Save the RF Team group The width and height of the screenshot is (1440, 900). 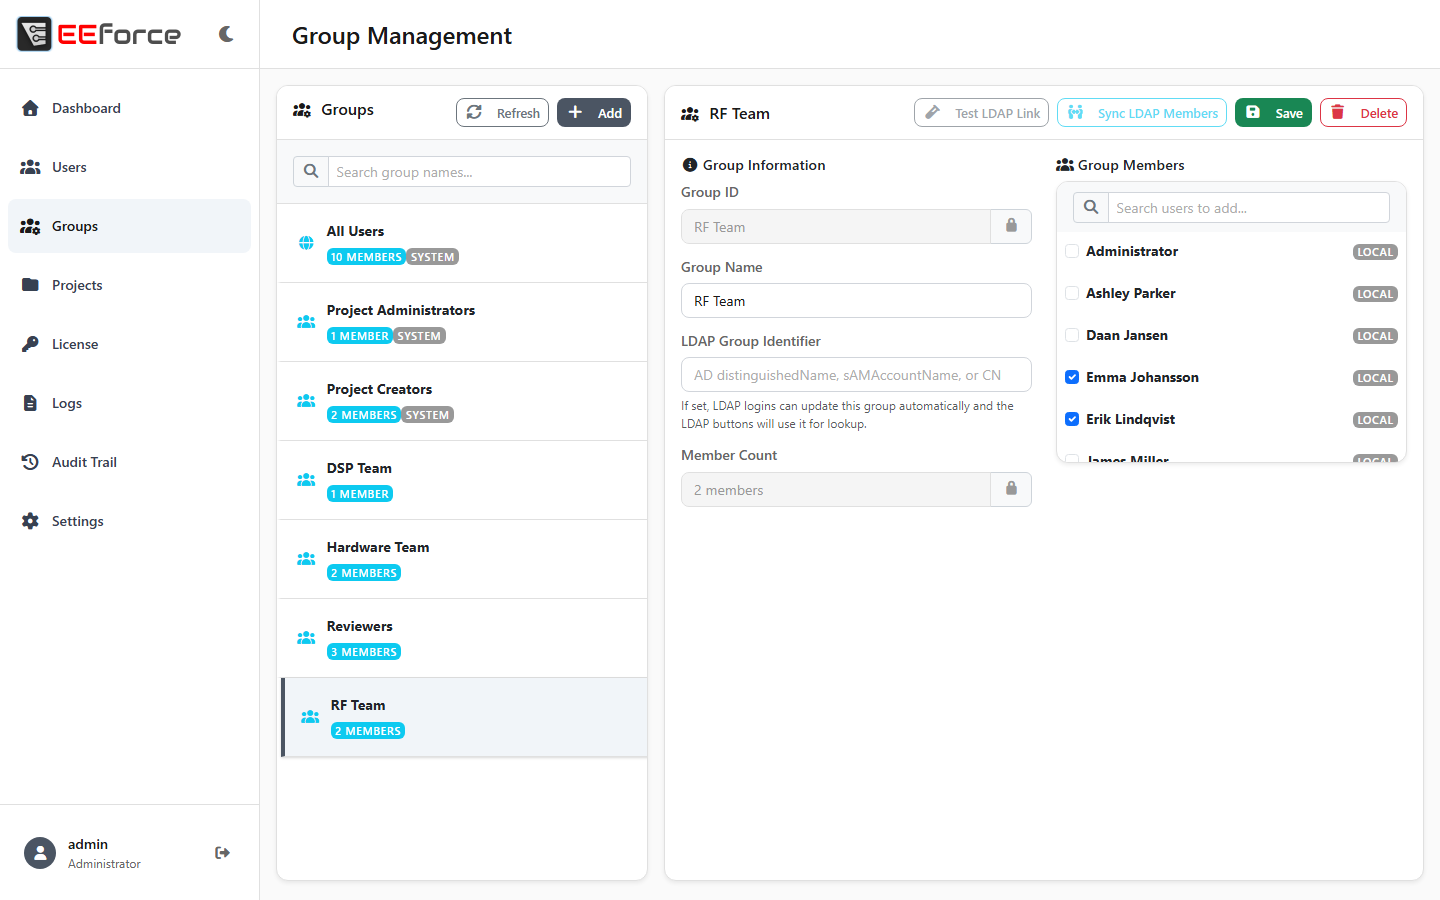coord(1273,113)
